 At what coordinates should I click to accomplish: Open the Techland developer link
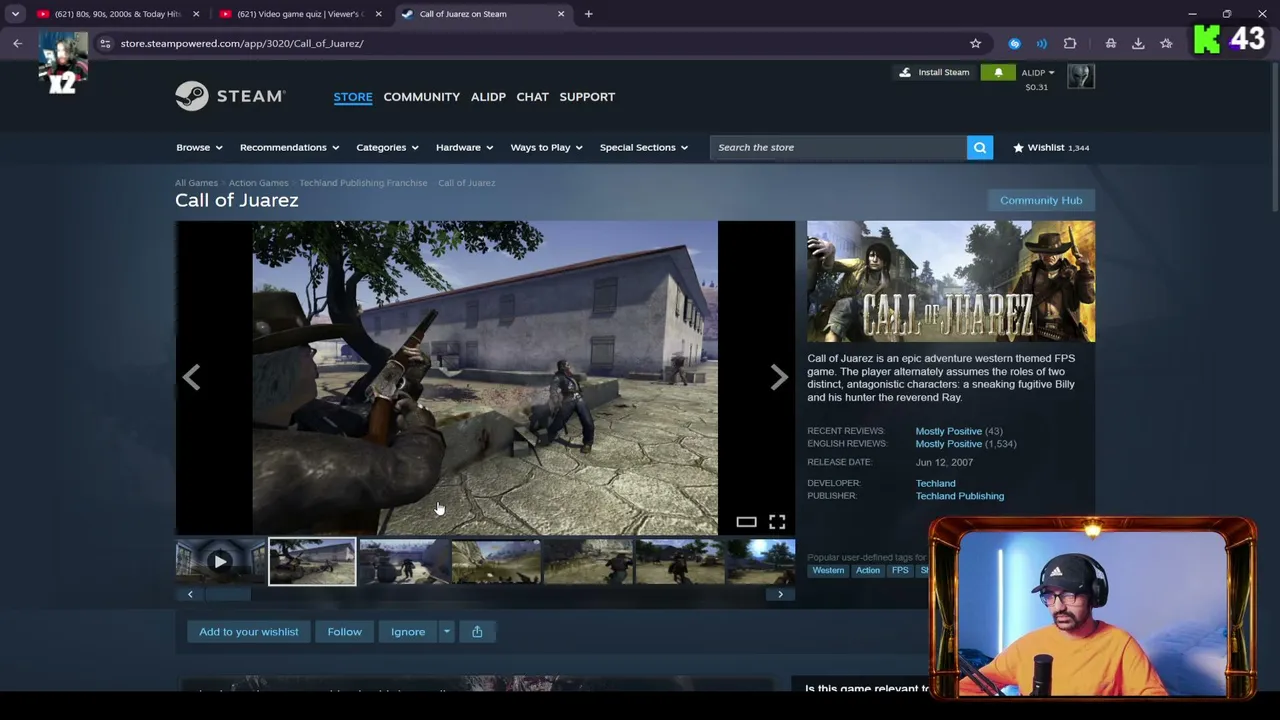click(x=935, y=483)
